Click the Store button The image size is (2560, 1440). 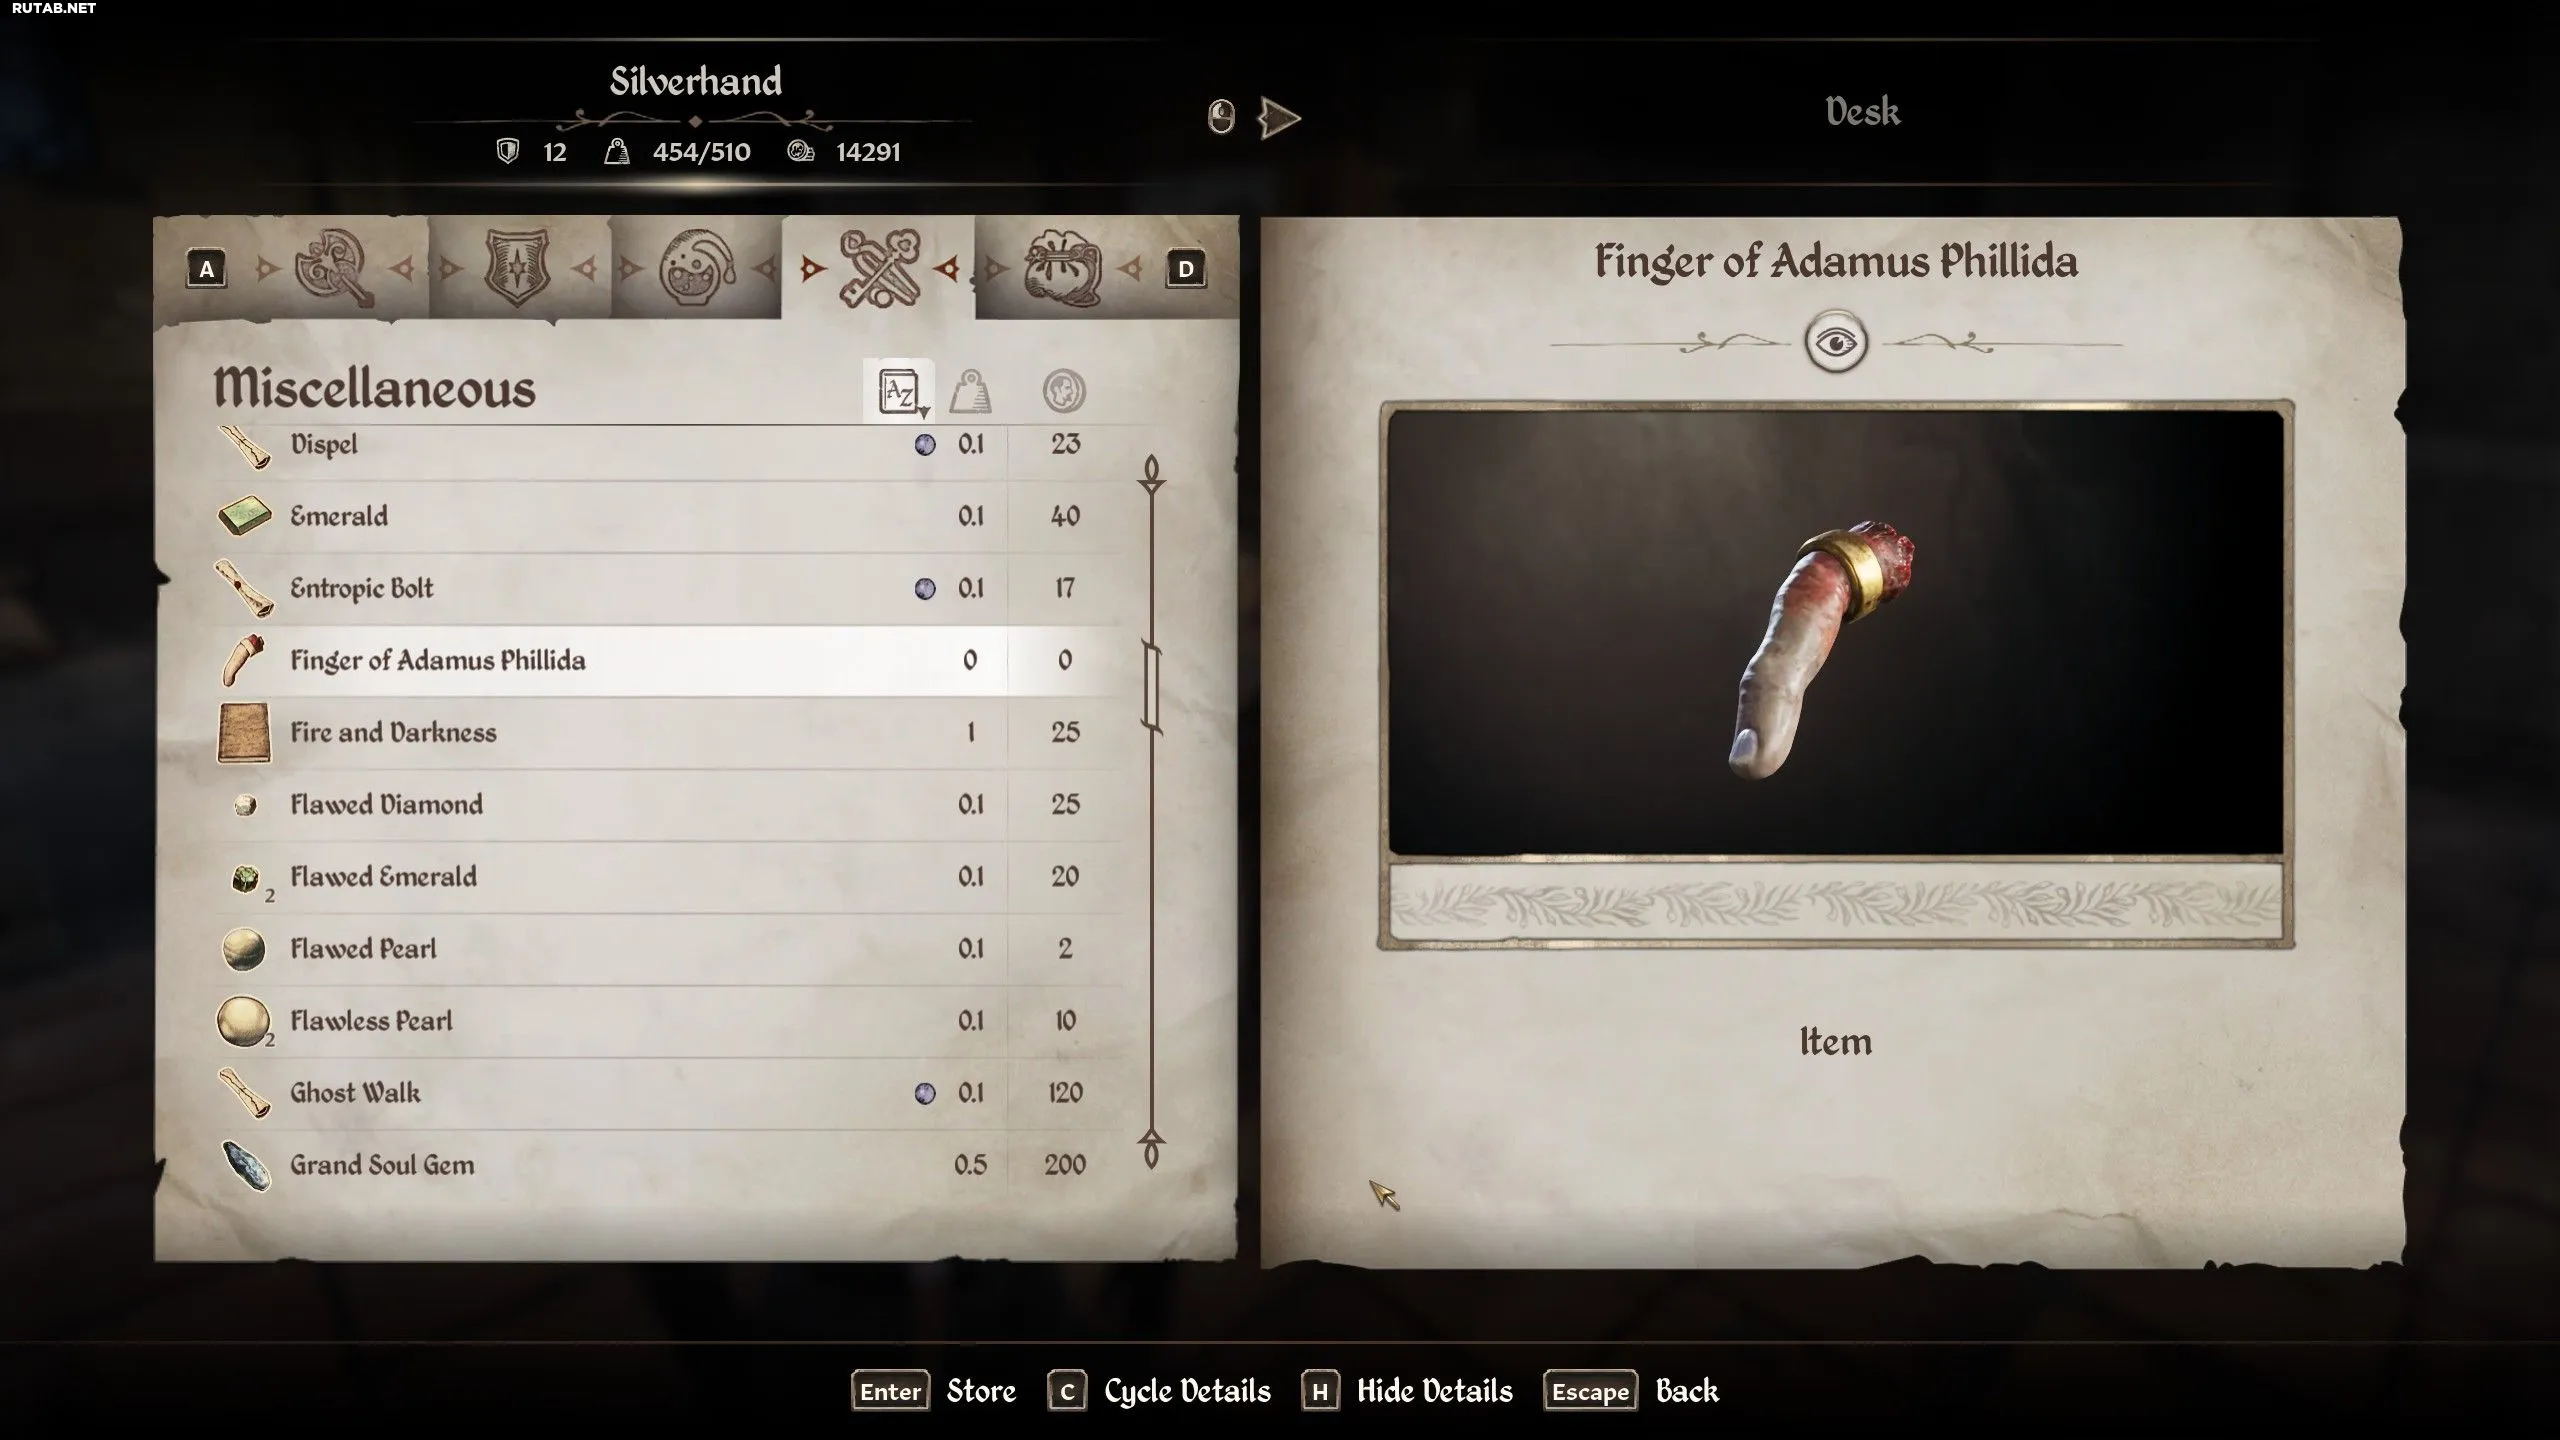point(934,1391)
